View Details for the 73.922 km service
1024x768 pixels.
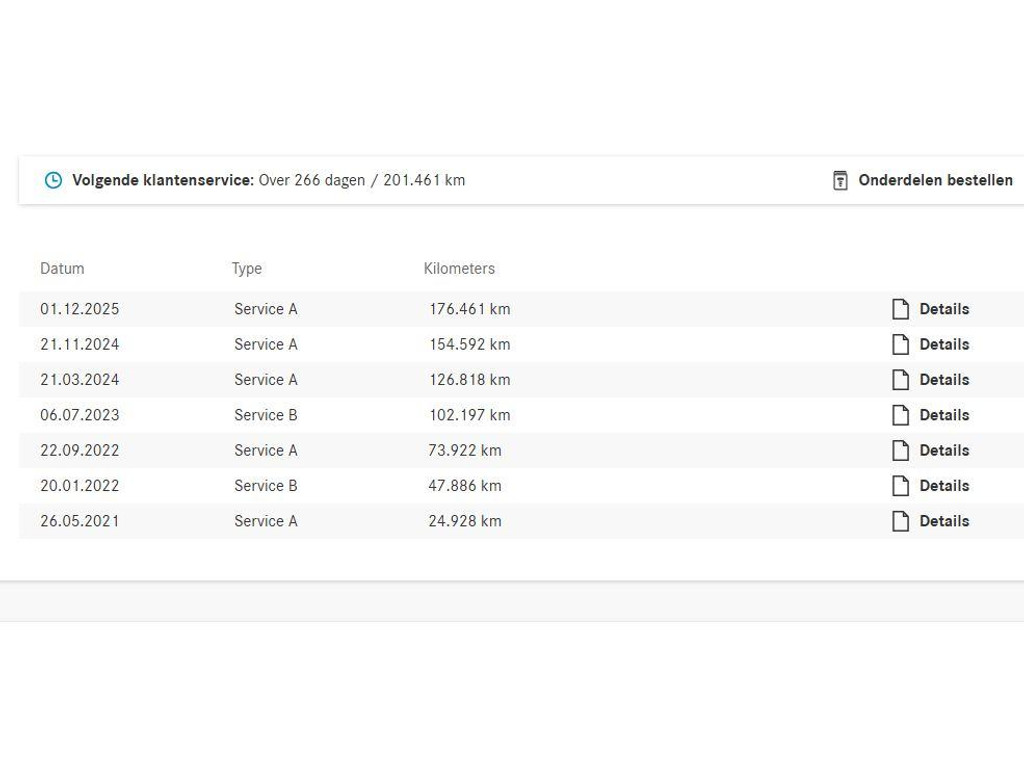tap(944, 451)
